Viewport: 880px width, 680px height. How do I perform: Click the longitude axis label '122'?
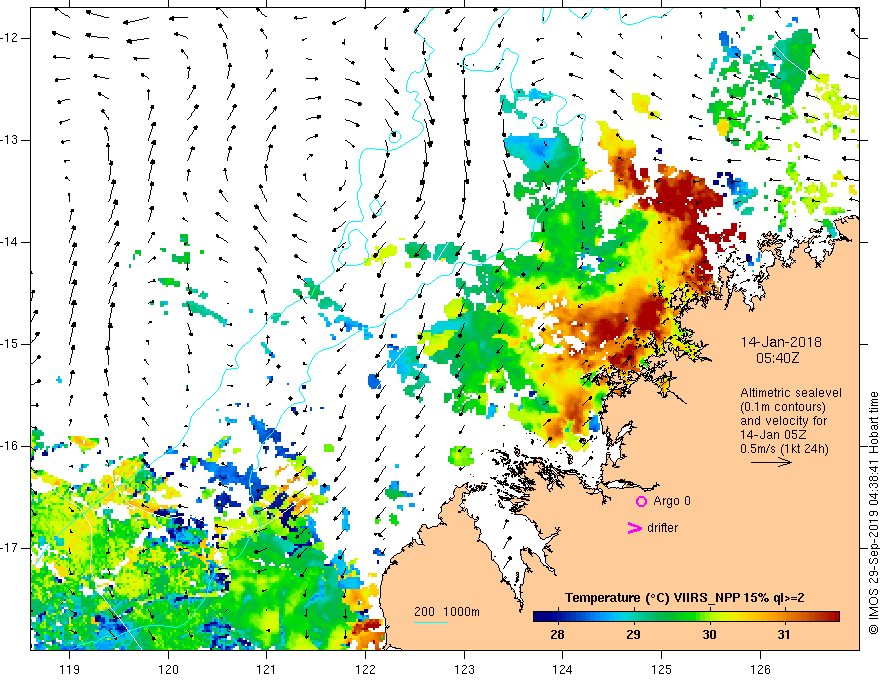click(365, 669)
